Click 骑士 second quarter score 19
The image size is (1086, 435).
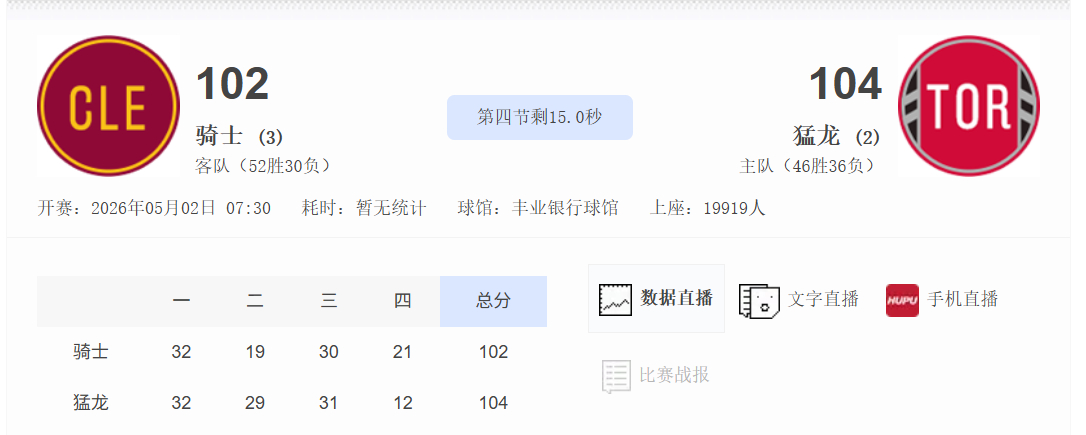click(255, 352)
